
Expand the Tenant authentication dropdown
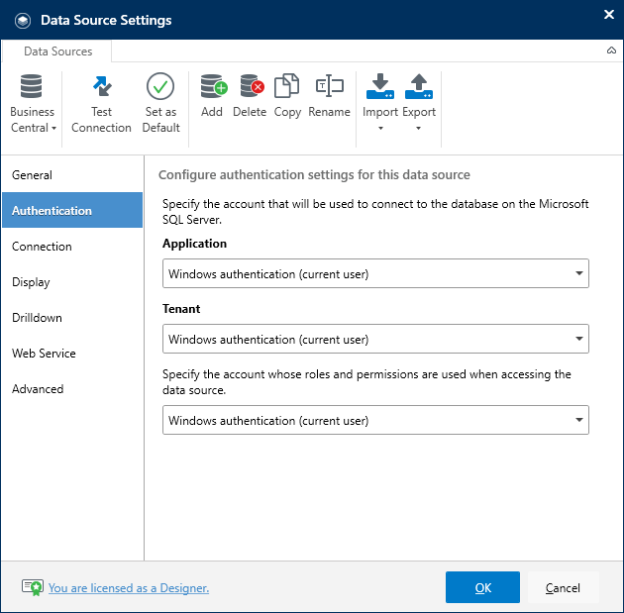(375, 339)
